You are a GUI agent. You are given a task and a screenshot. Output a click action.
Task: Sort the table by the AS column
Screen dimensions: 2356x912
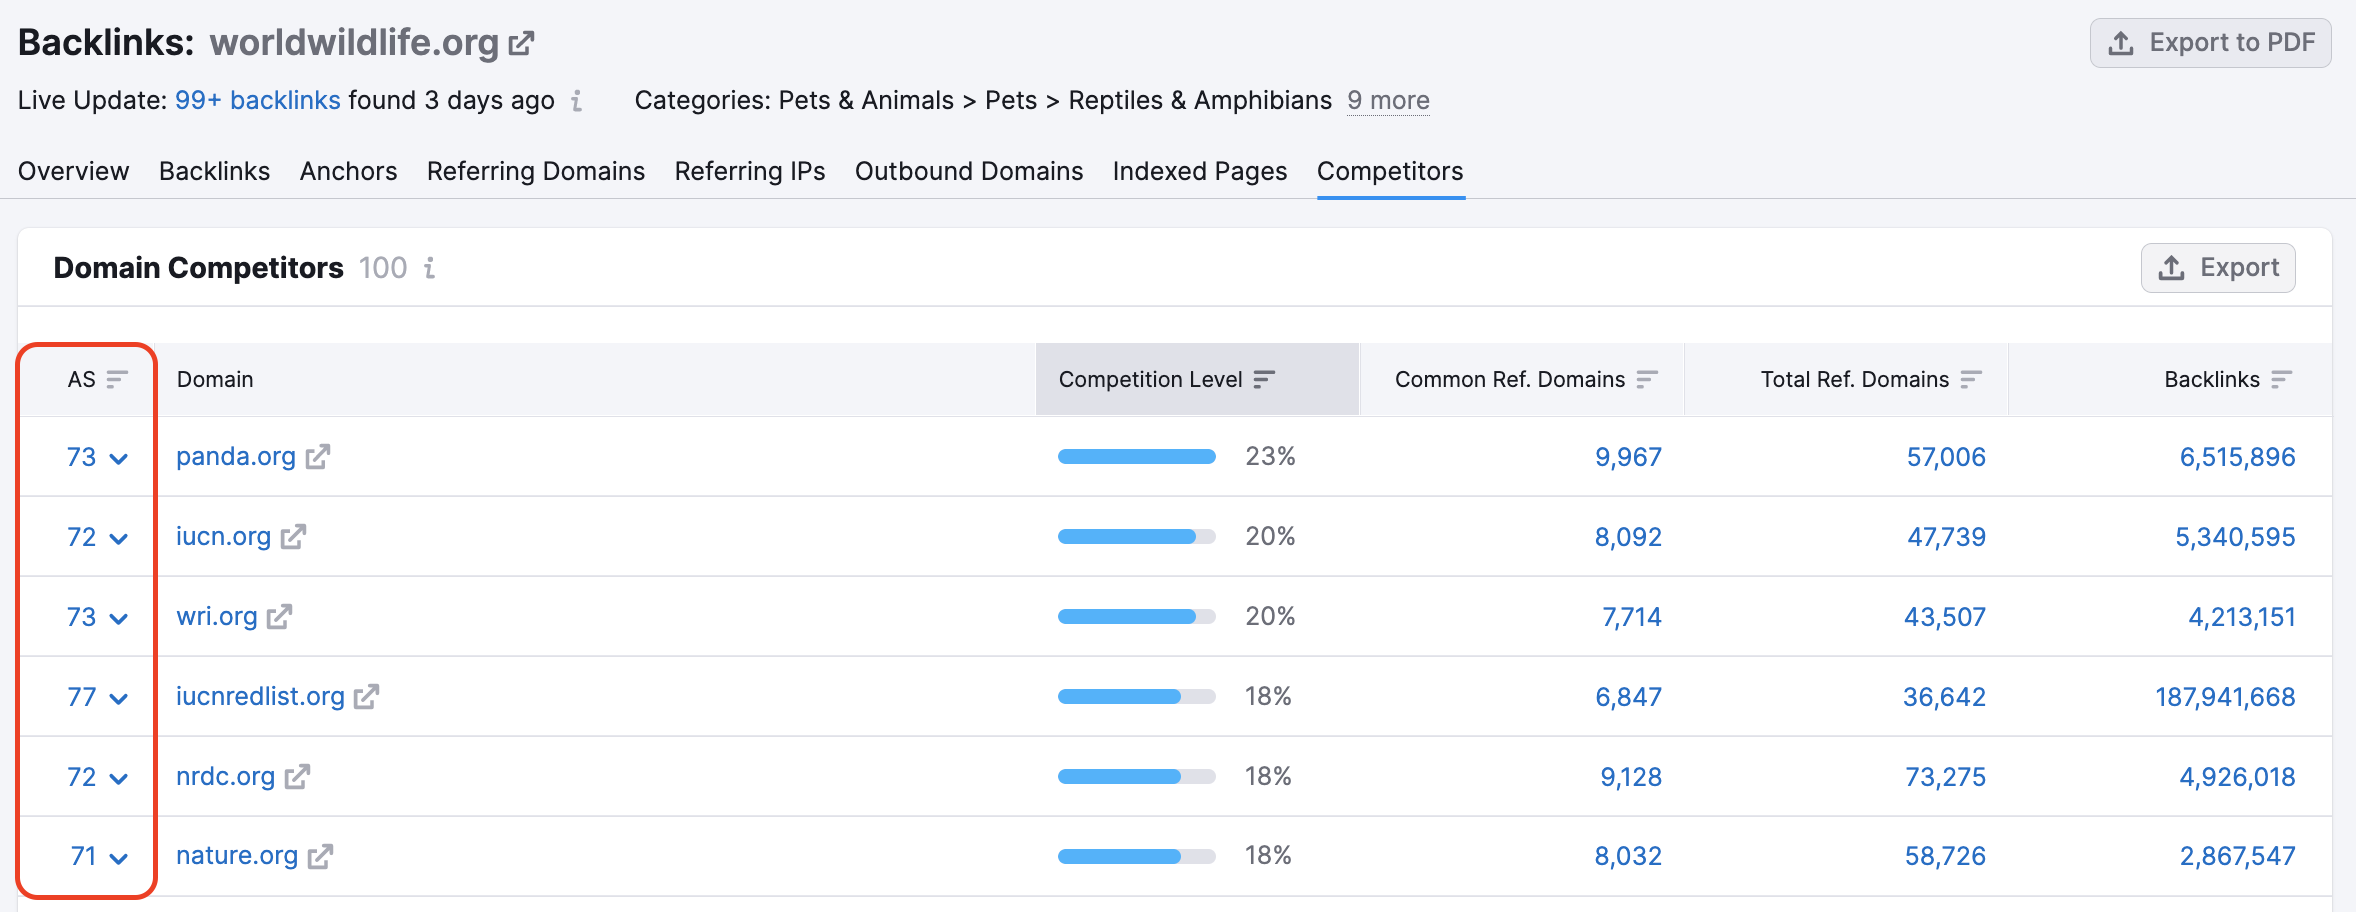[x=117, y=379]
